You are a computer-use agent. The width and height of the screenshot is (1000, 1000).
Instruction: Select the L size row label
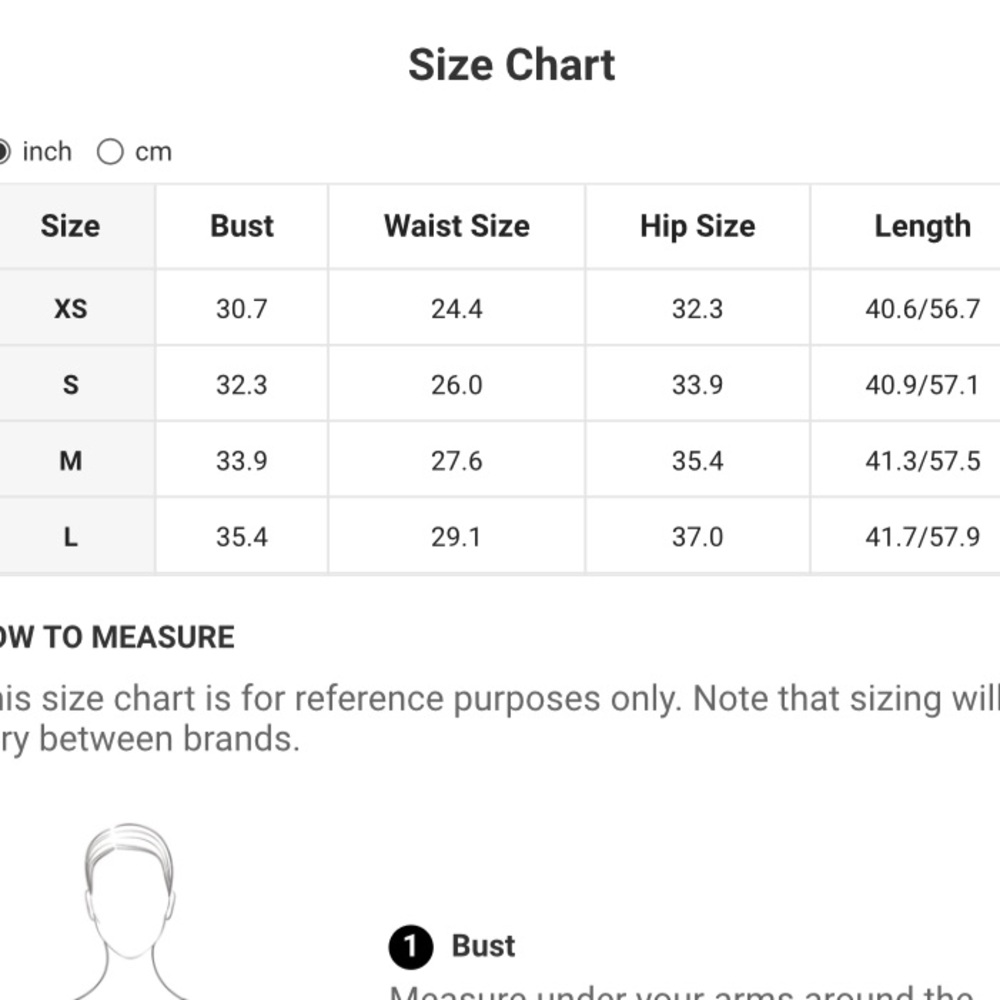[70, 537]
